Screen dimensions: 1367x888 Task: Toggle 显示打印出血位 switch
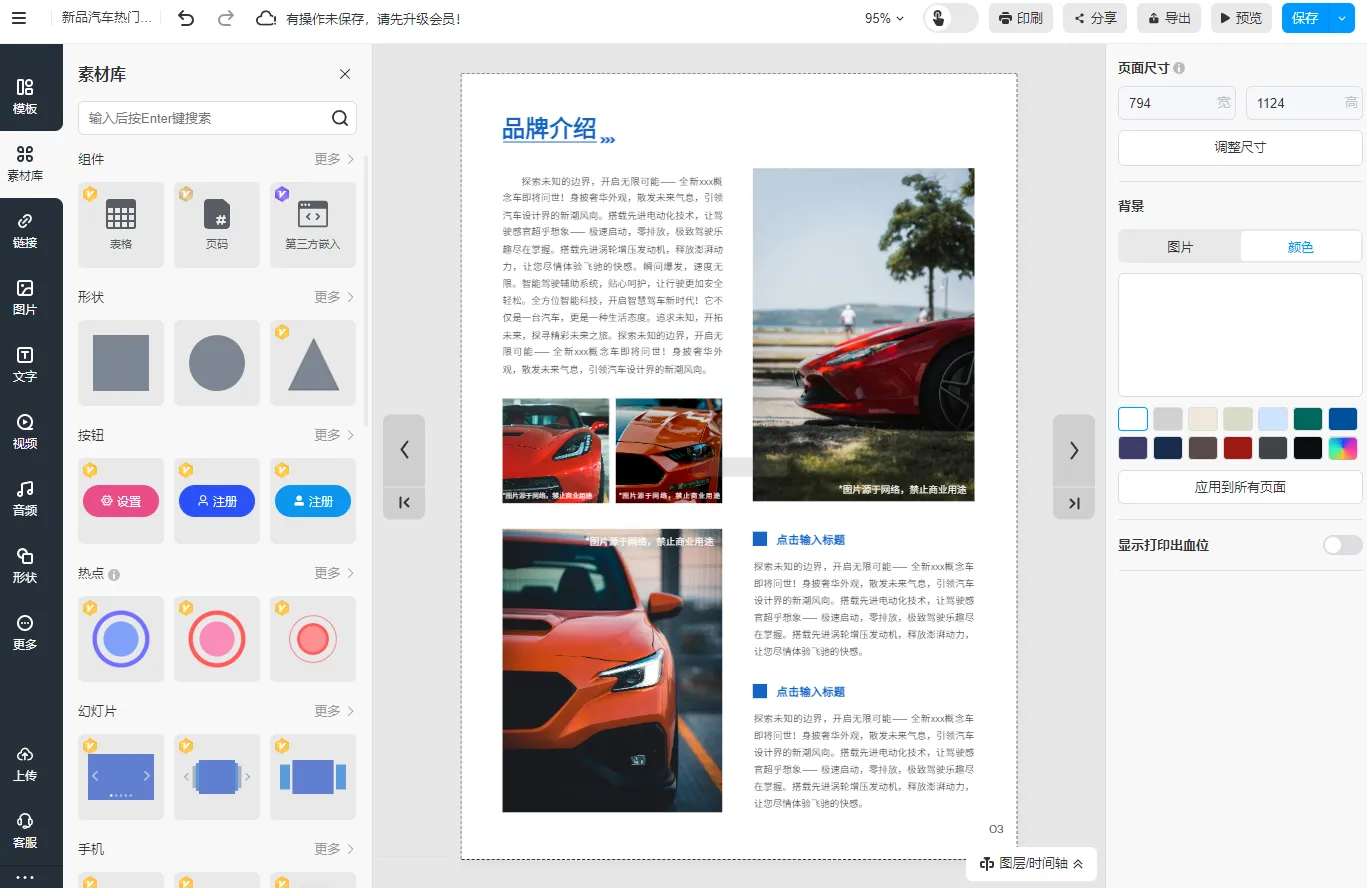pos(1342,545)
